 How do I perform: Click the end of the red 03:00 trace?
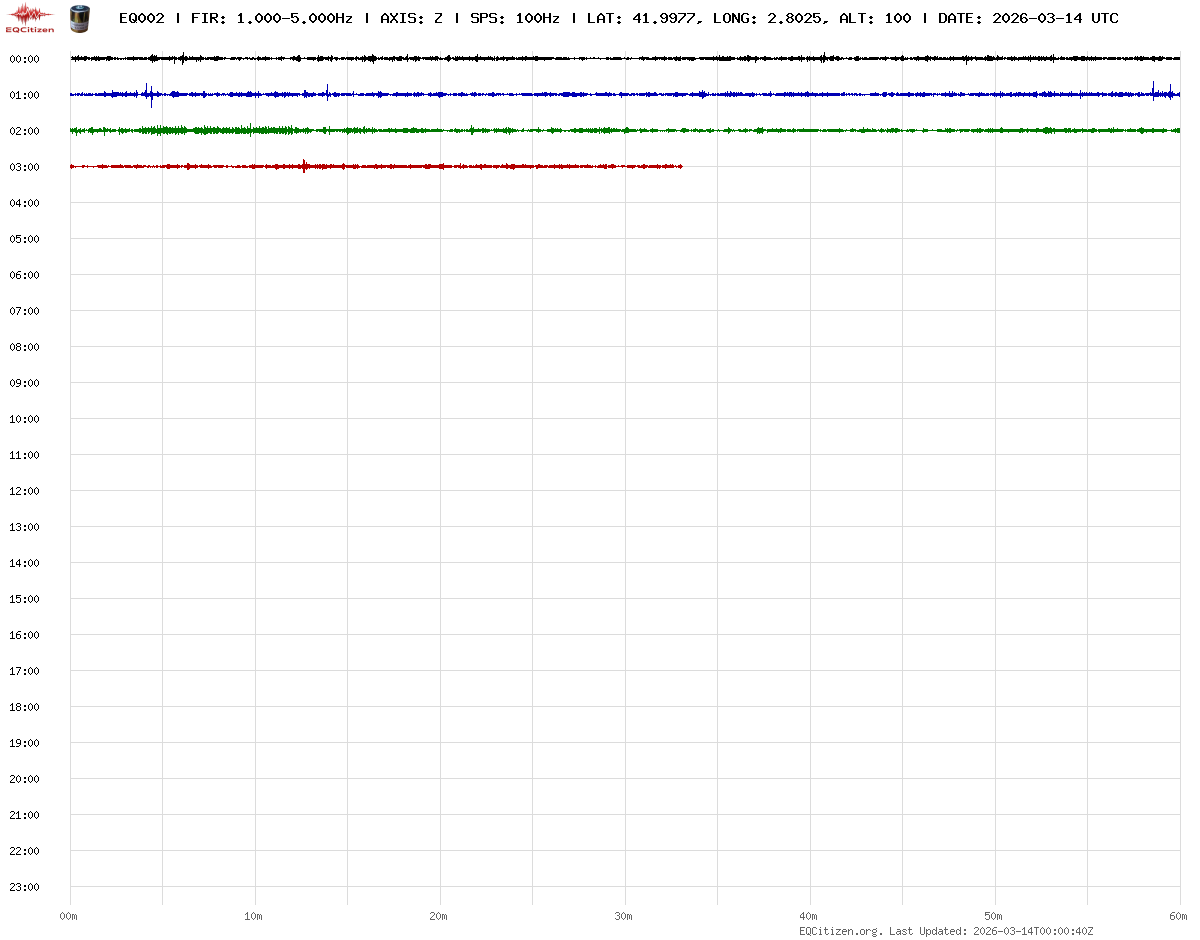click(x=681, y=166)
